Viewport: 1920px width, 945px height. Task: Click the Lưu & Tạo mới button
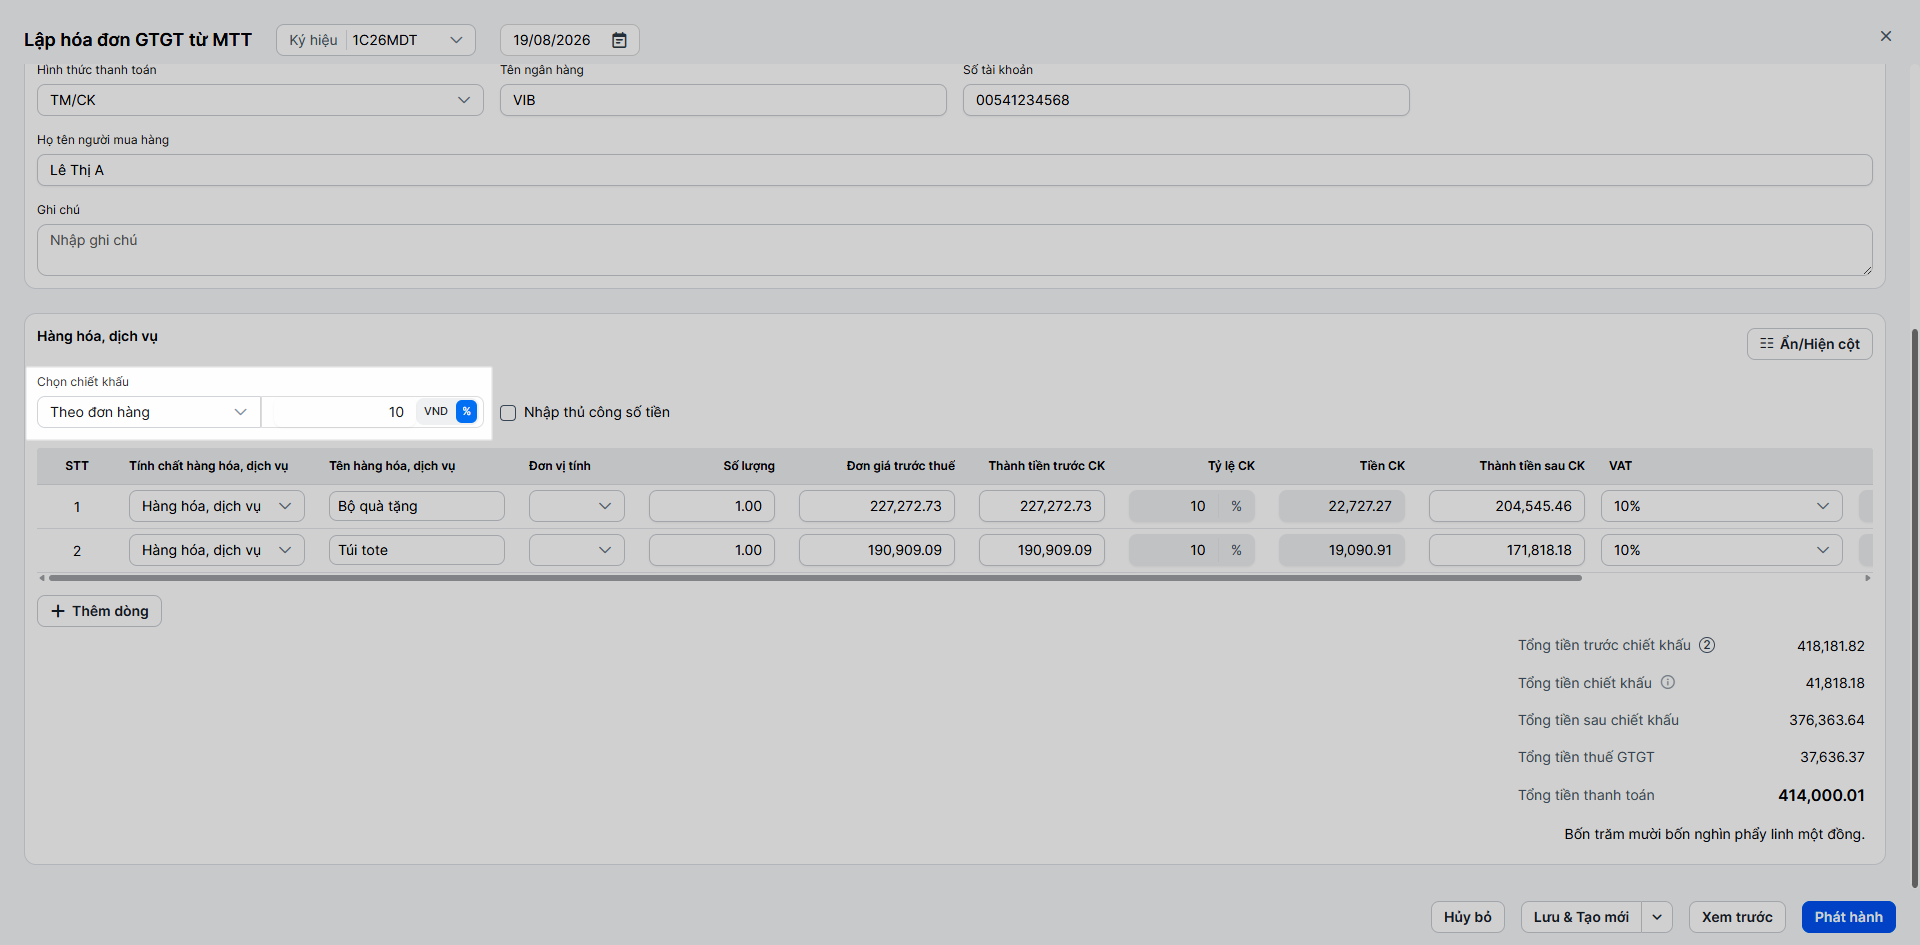1581,917
